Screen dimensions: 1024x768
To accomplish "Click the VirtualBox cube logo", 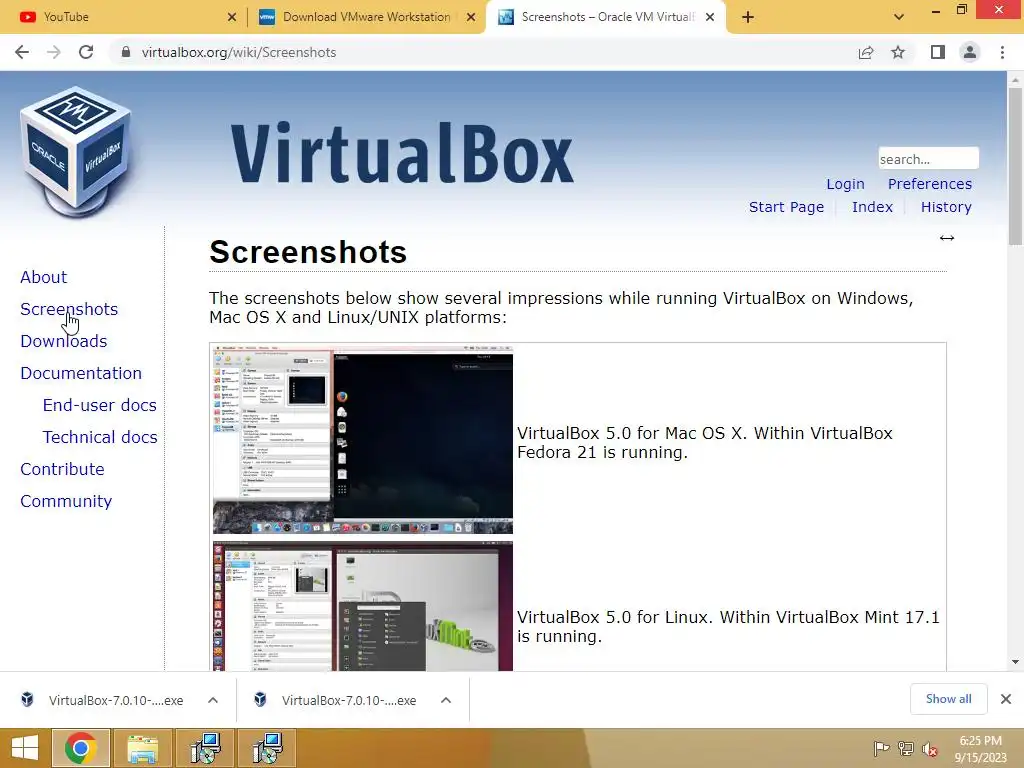I will [75, 152].
